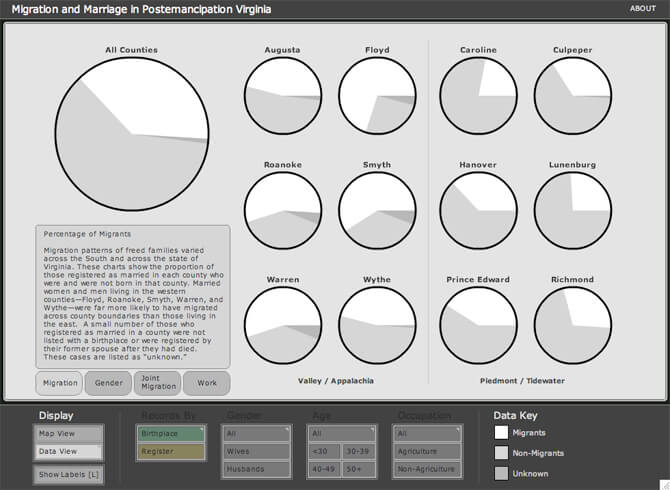670x490 pixels.
Task: Select the Augusta county pie chart
Action: coord(283,95)
